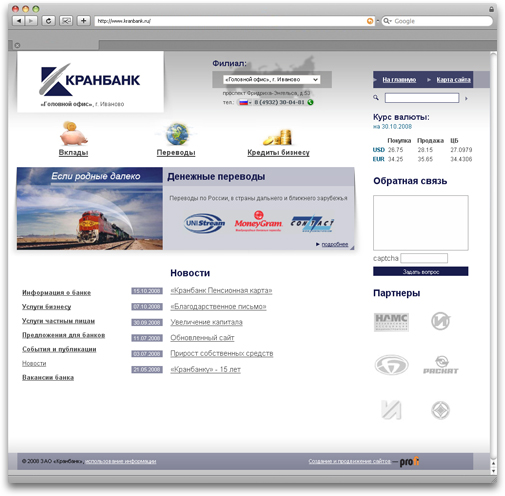
Task: Go back with the browser's left arrow
Action: coord(19,21)
